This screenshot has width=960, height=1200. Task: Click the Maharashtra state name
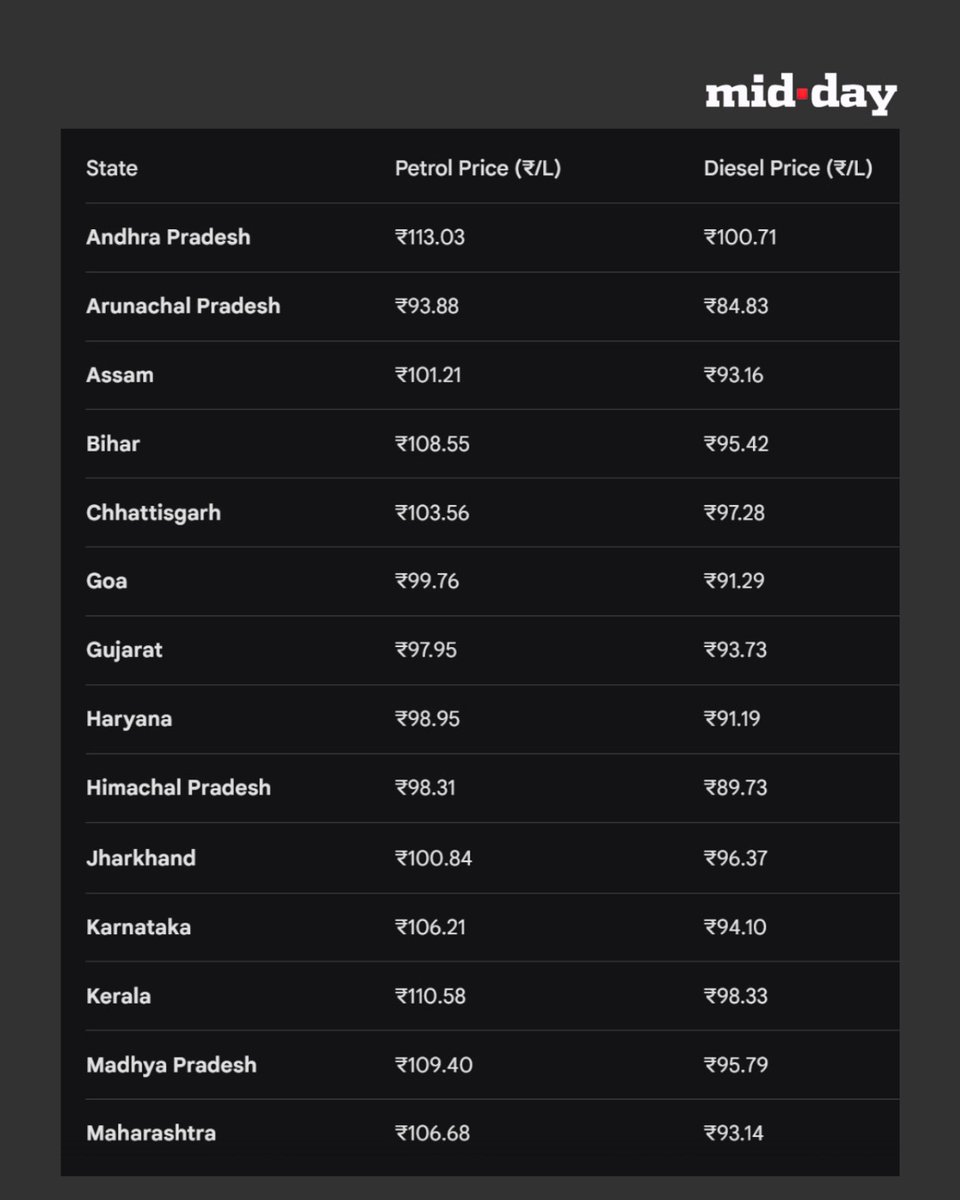click(x=151, y=1133)
